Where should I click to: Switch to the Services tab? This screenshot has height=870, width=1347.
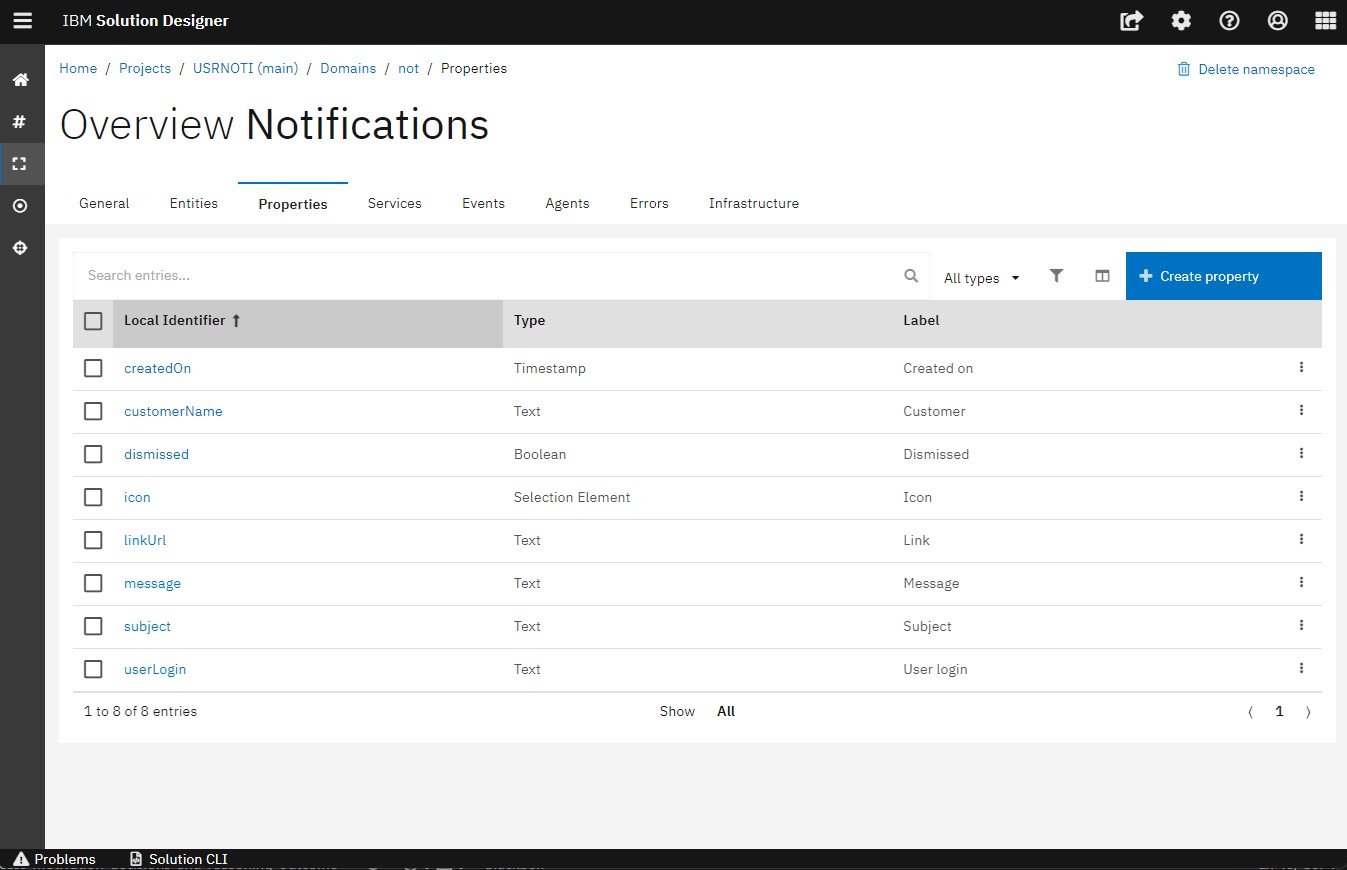pyautogui.click(x=394, y=203)
